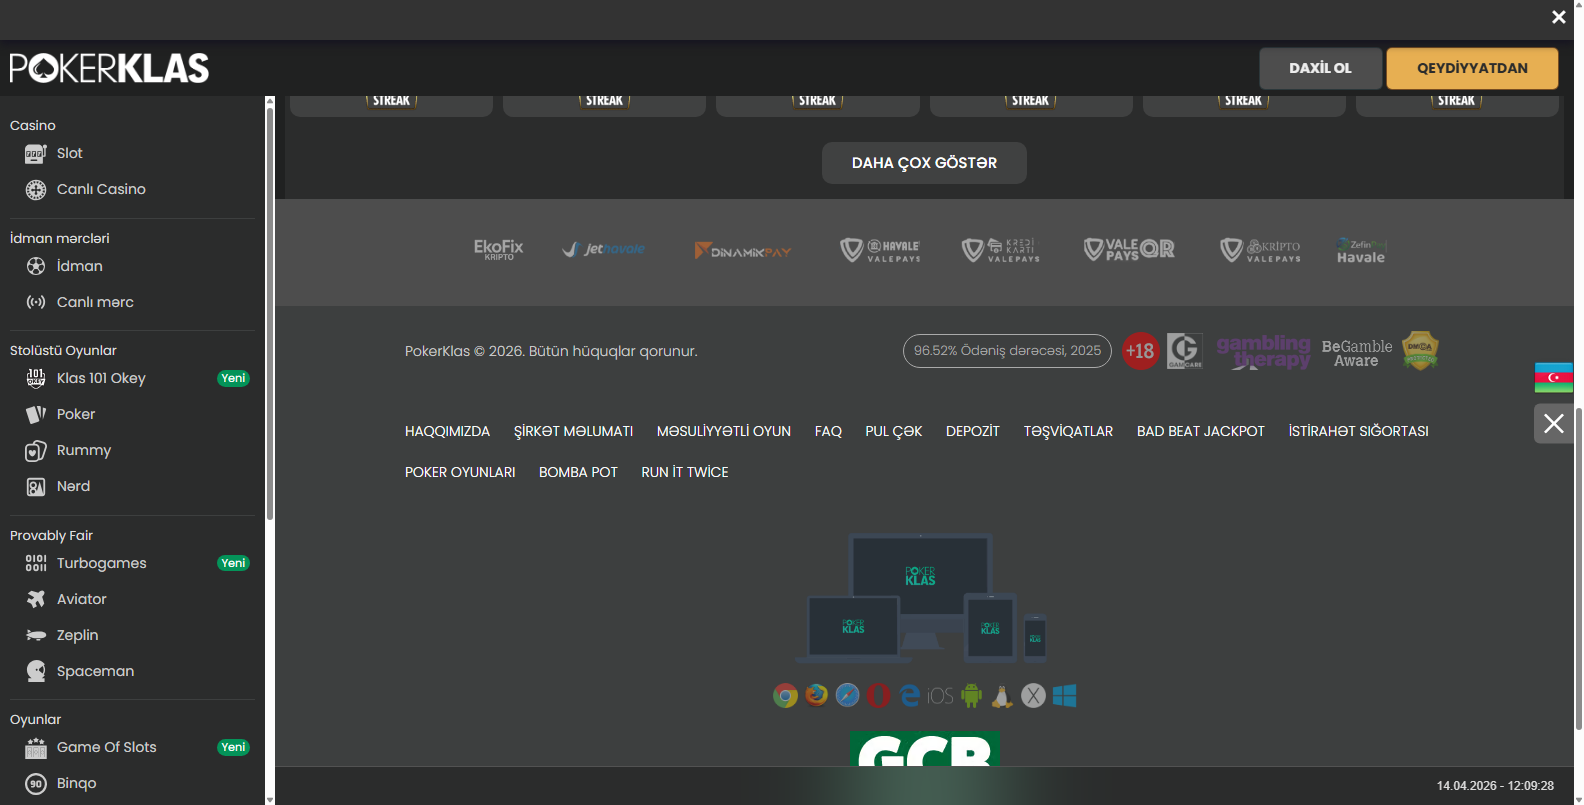Screen dimensions: 1584x805
Task: Click the İdman soccer ball icon
Action: click(x=36, y=266)
